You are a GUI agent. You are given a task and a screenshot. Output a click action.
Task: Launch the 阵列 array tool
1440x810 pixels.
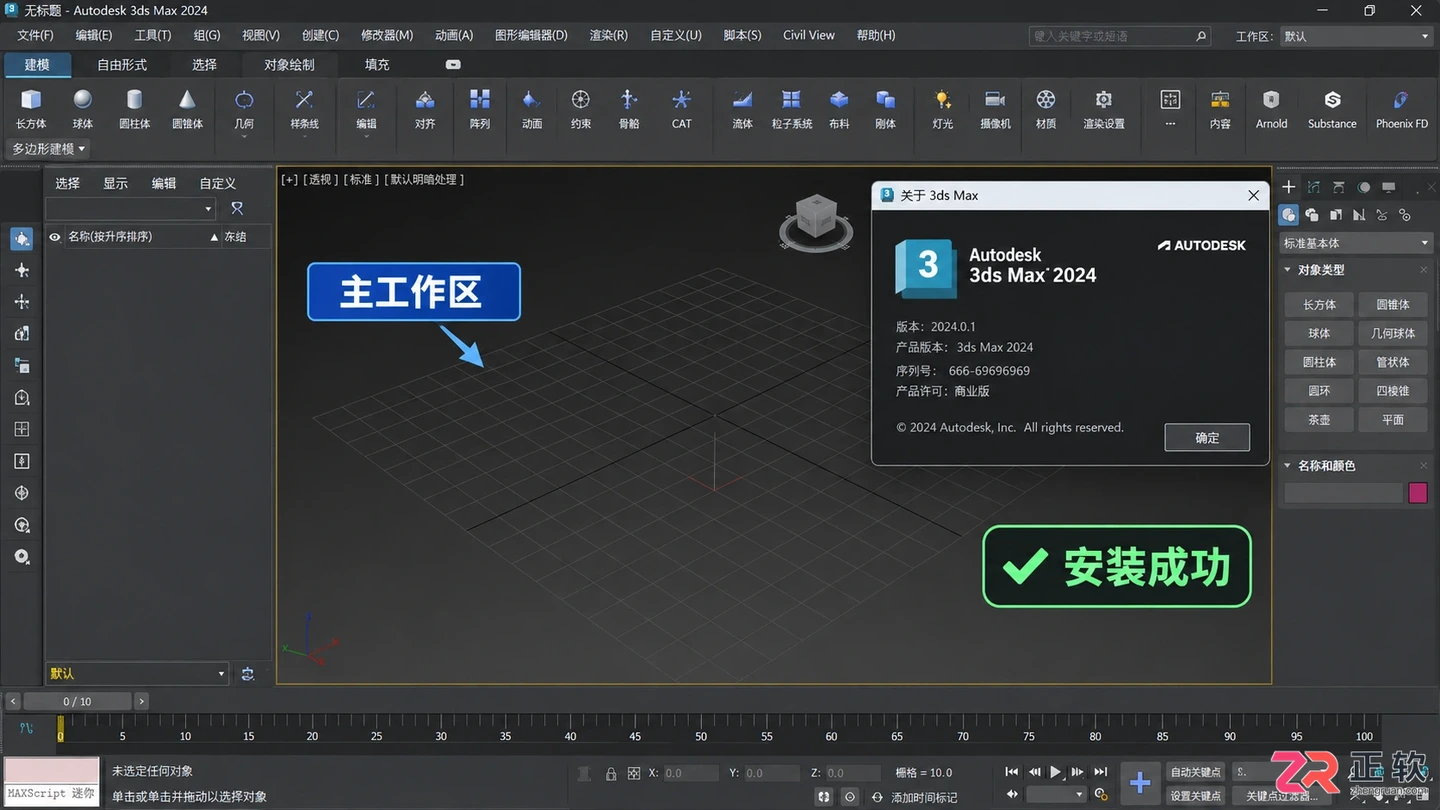tap(480, 108)
